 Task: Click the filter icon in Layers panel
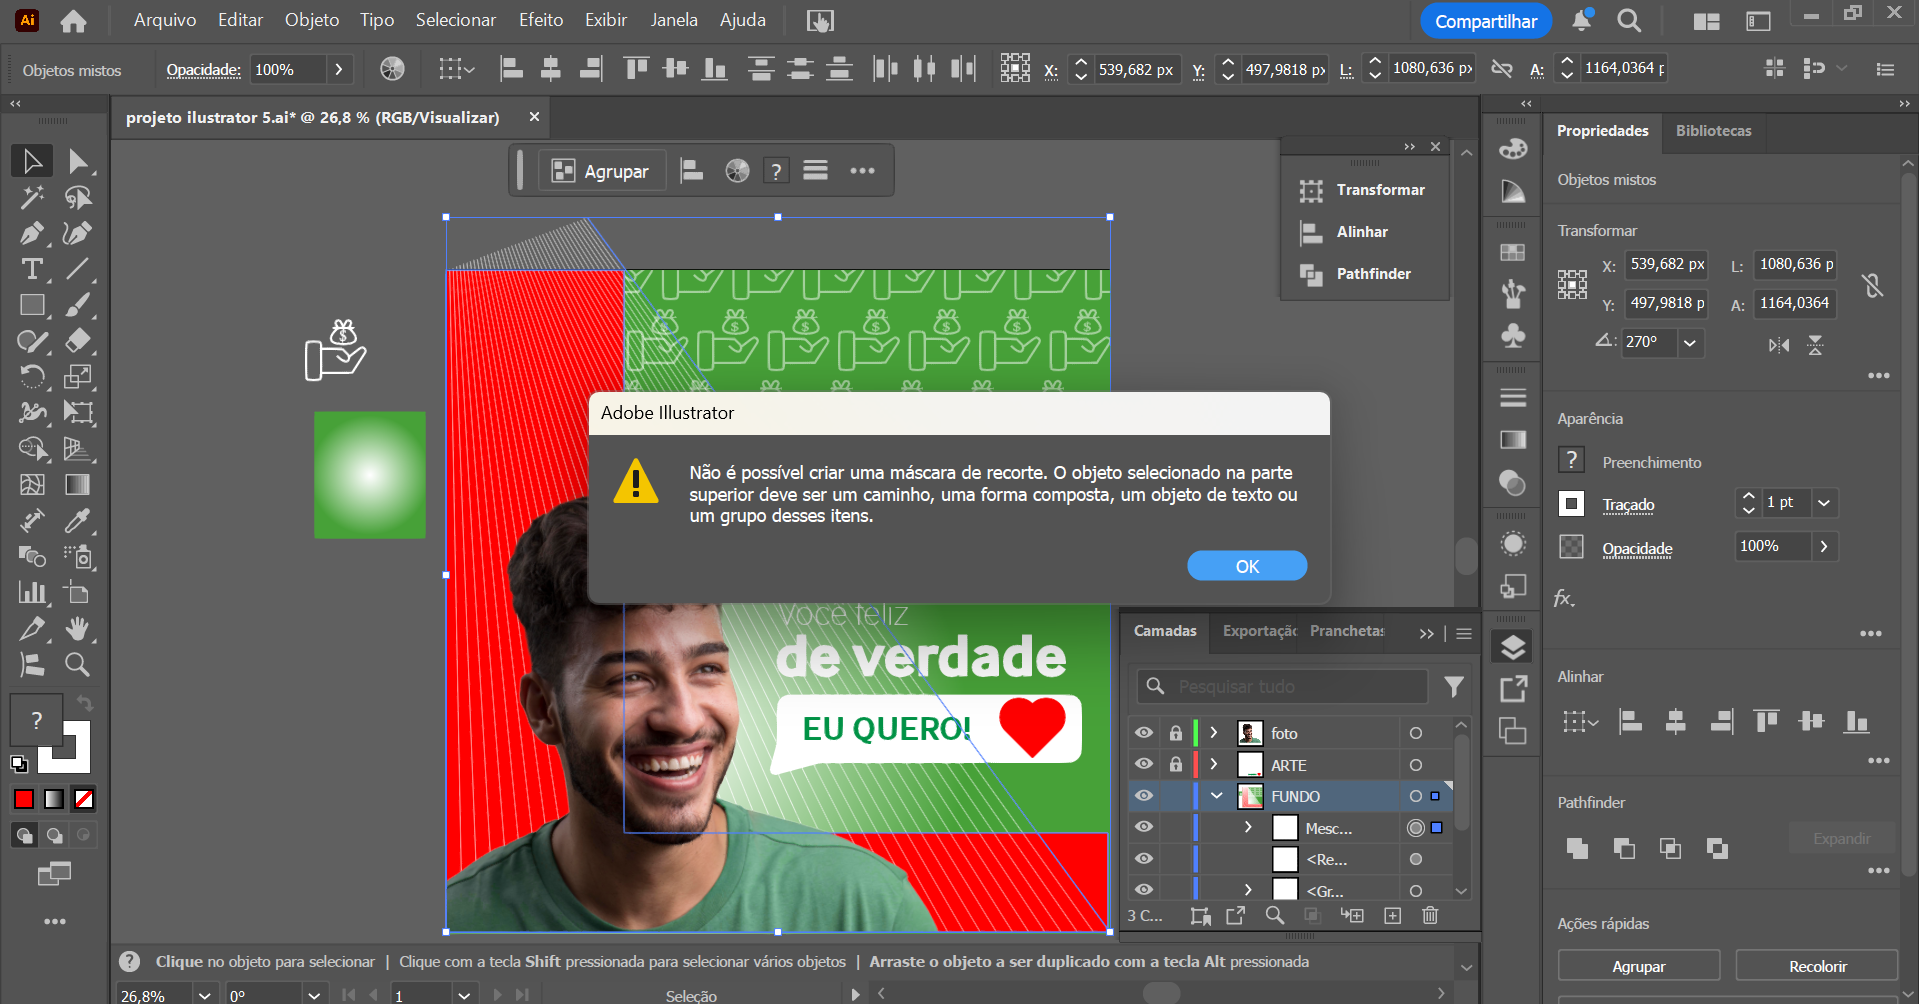[1454, 686]
